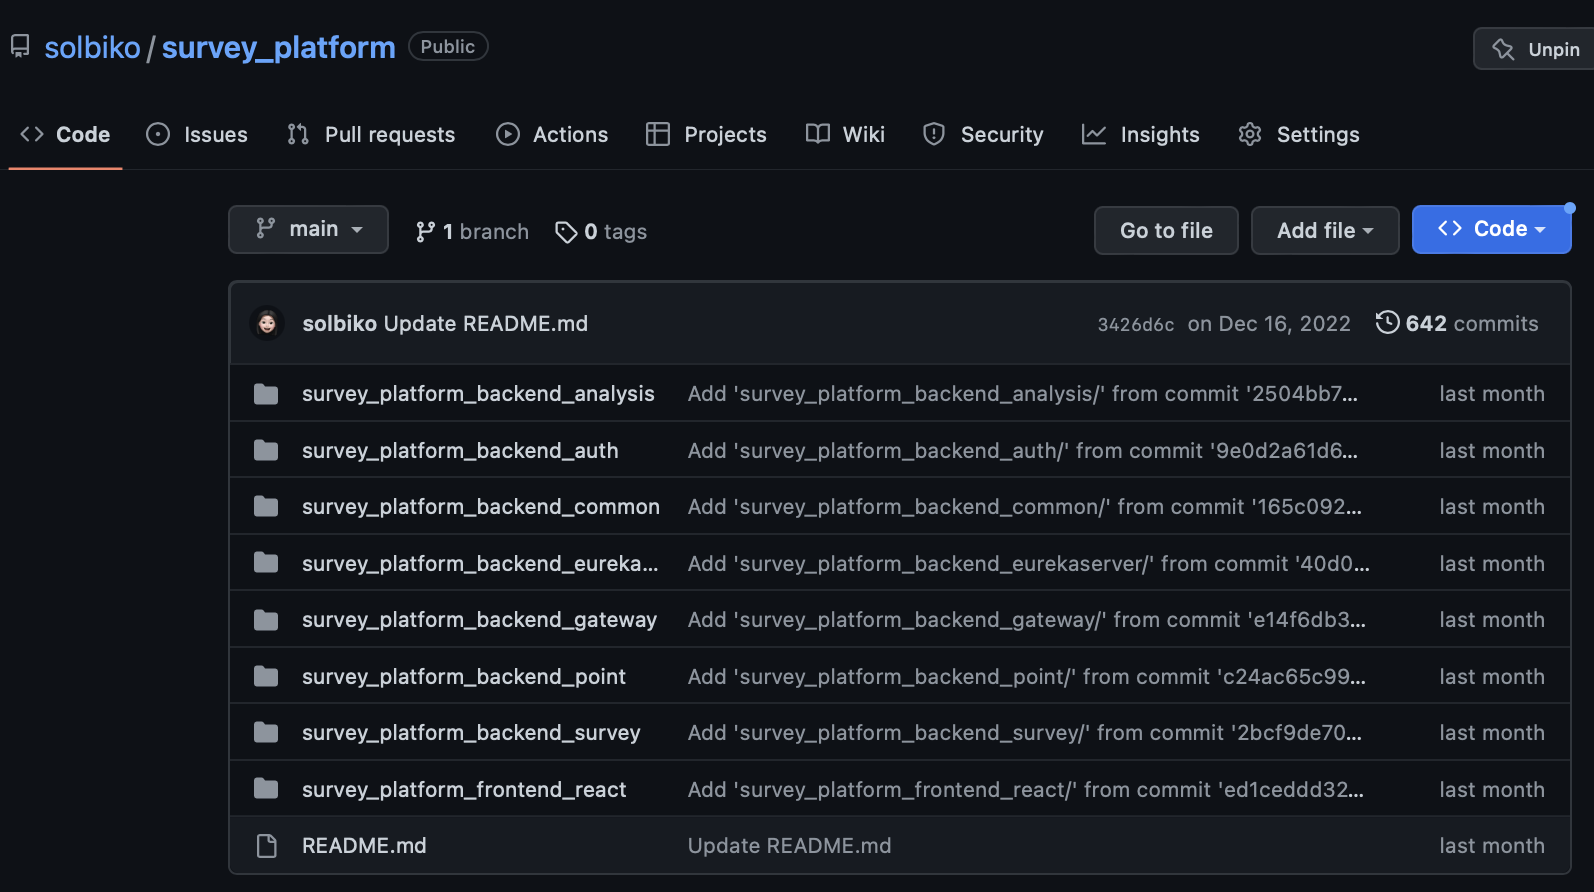The image size is (1594, 892).
Task: View the Insights tab
Action: click(1140, 134)
